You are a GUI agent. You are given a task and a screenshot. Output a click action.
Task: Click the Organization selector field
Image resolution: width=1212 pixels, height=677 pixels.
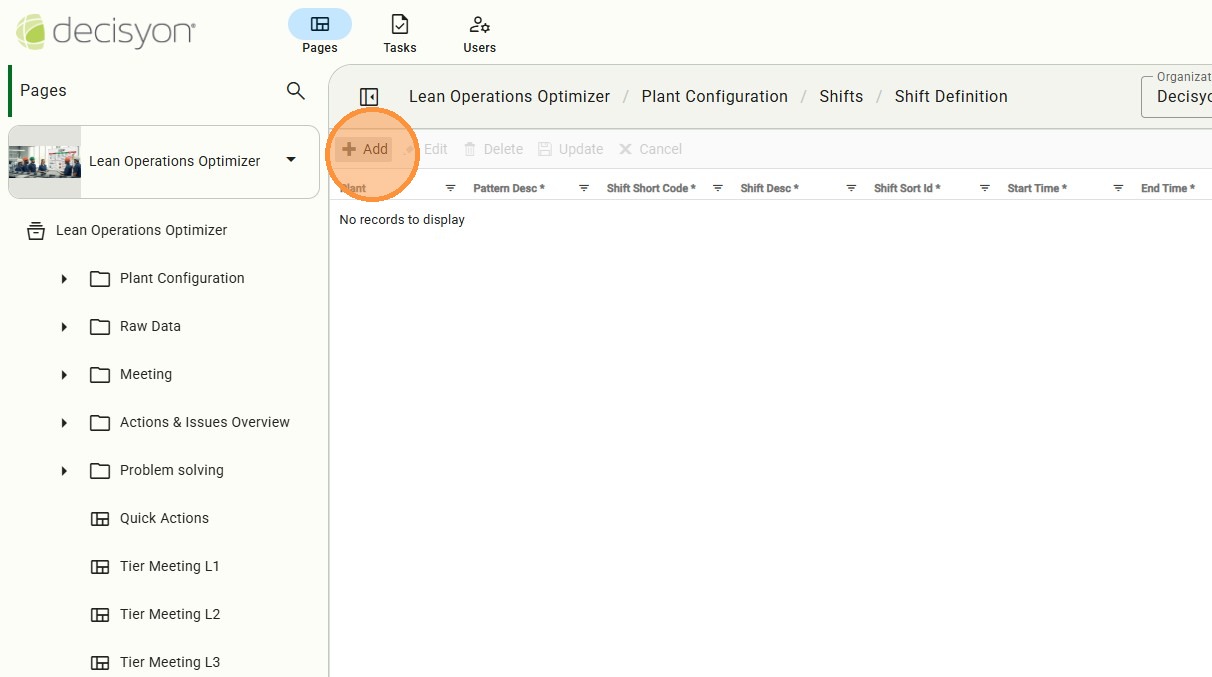1180,96
